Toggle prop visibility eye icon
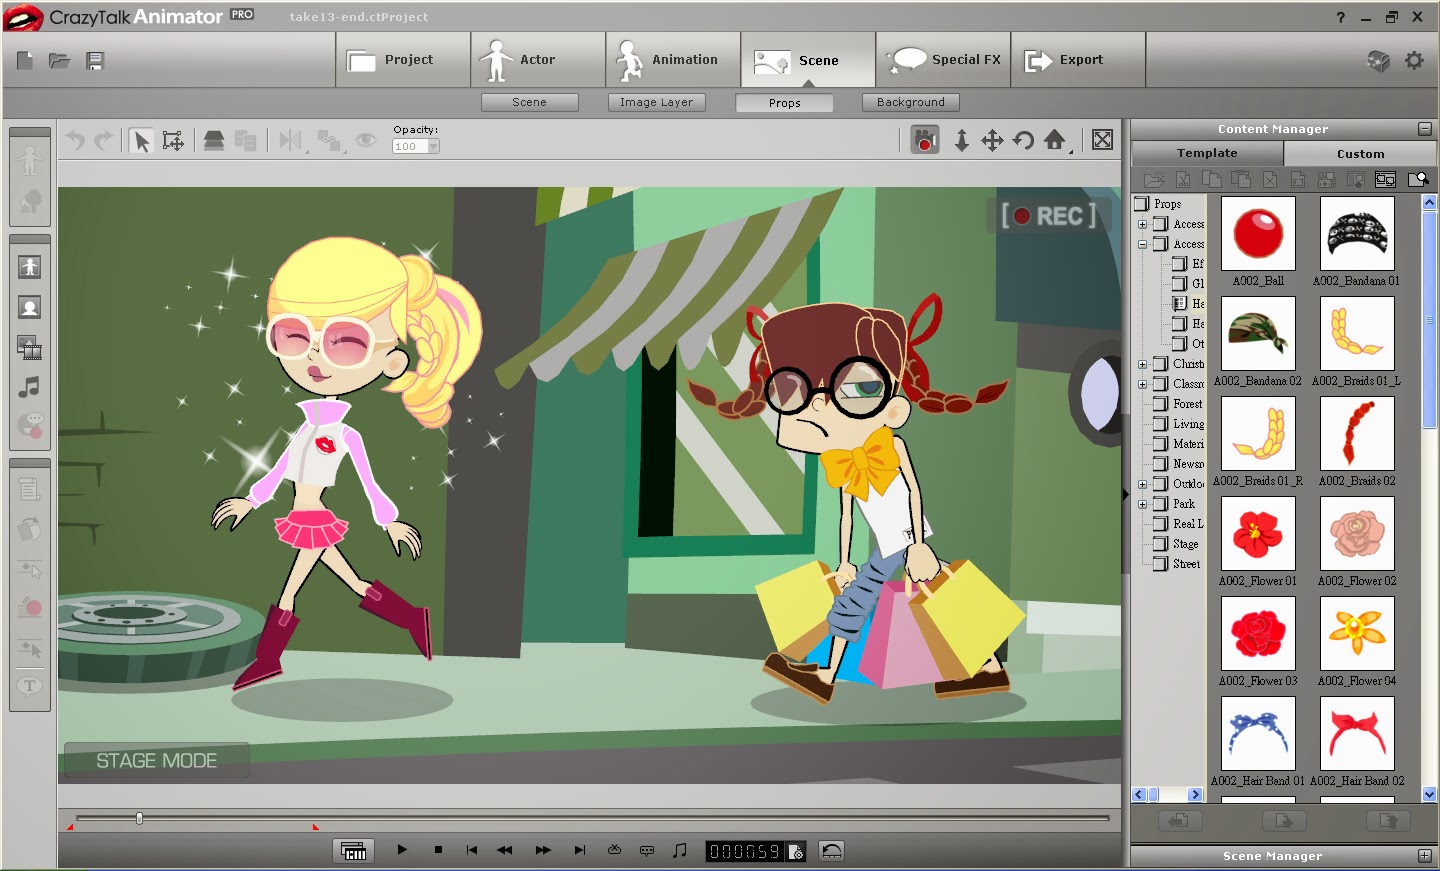This screenshot has width=1440, height=871. [366, 141]
